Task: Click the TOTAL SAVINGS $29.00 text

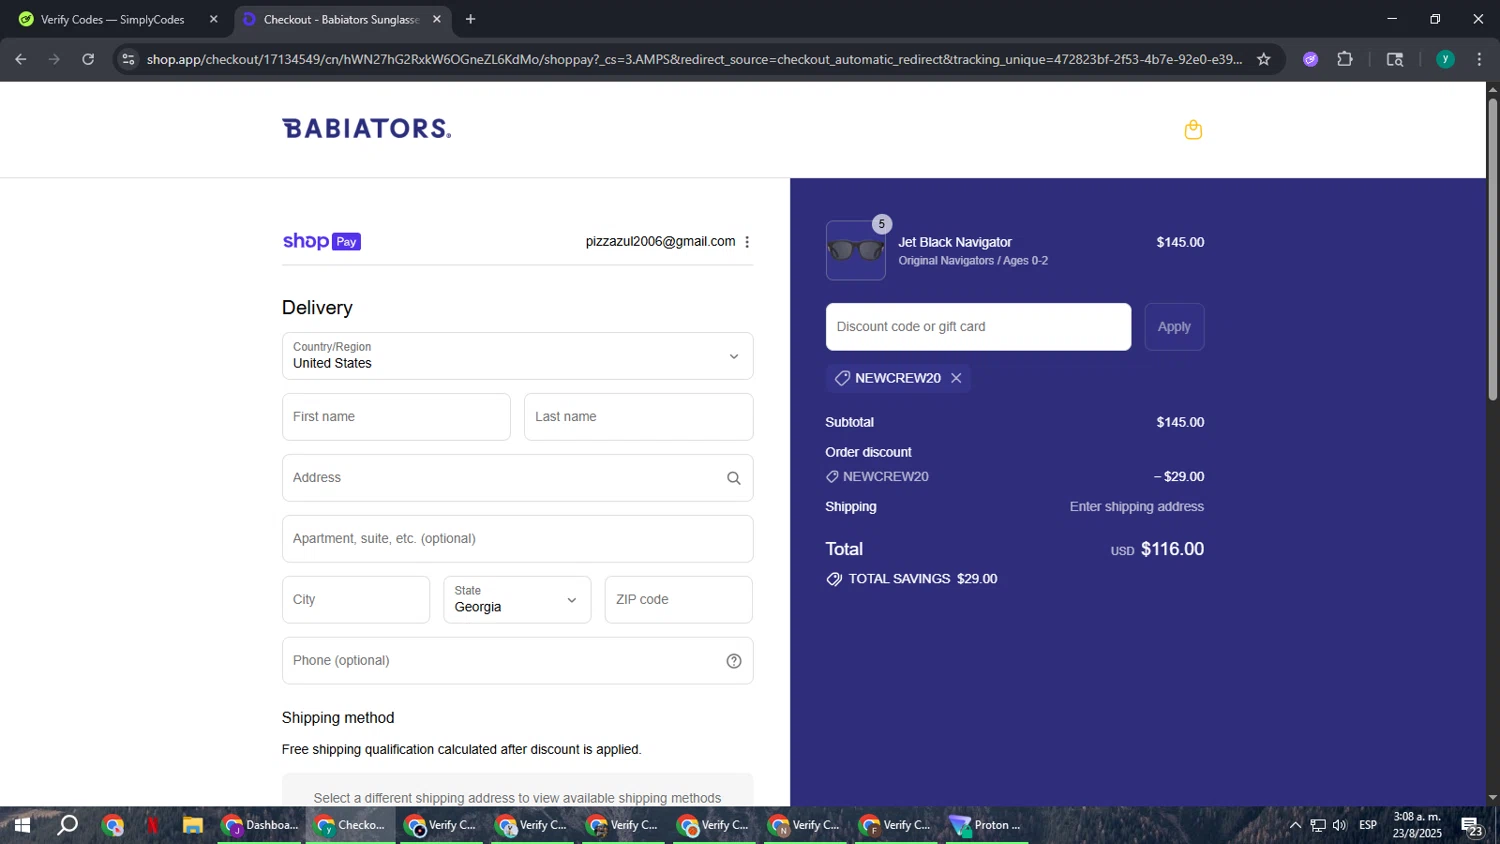Action: [922, 579]
